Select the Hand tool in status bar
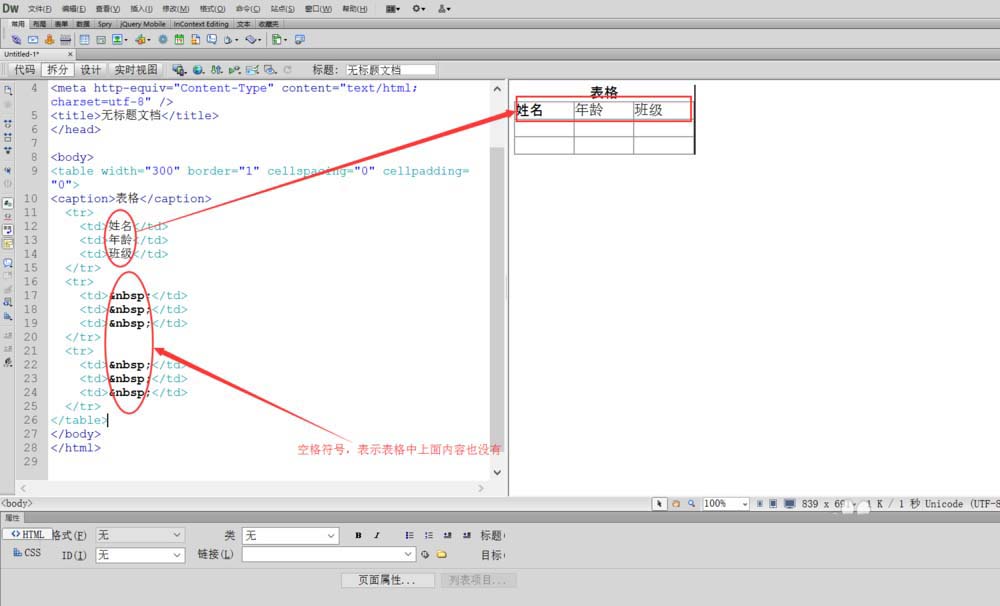 click(x=676, y=504)
